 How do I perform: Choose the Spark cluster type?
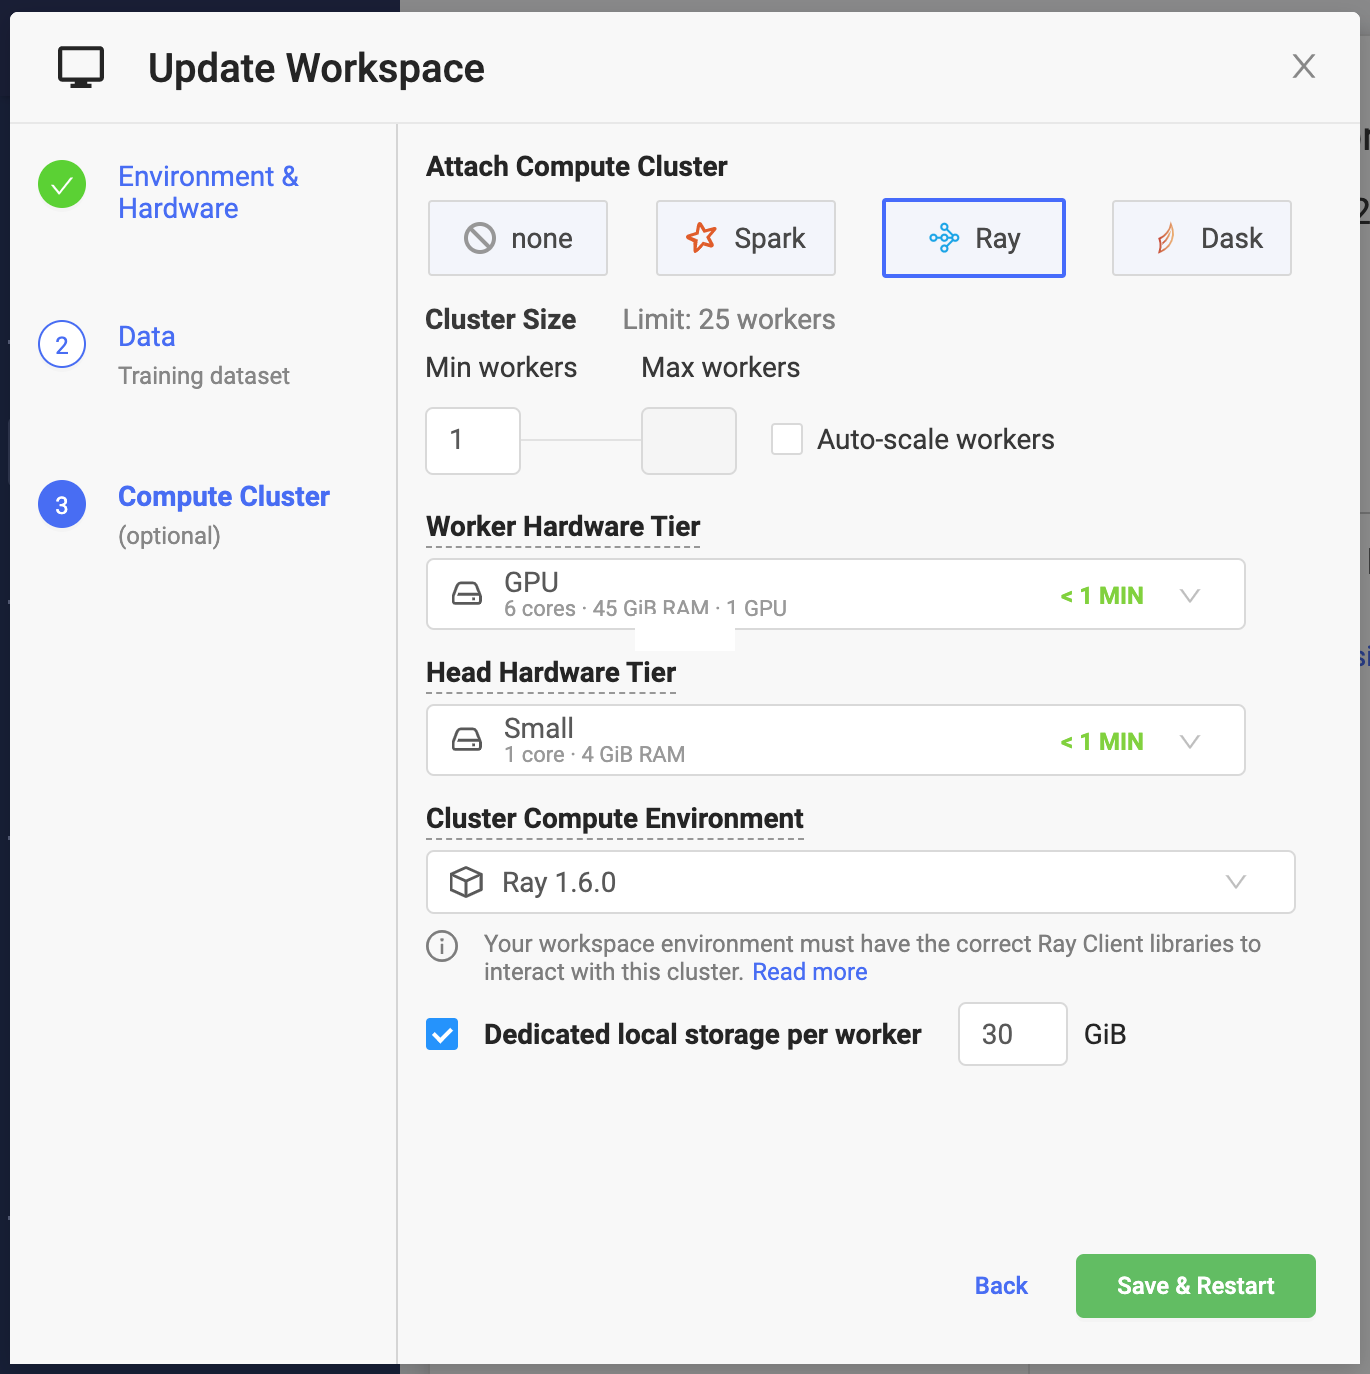coord(746,238)
